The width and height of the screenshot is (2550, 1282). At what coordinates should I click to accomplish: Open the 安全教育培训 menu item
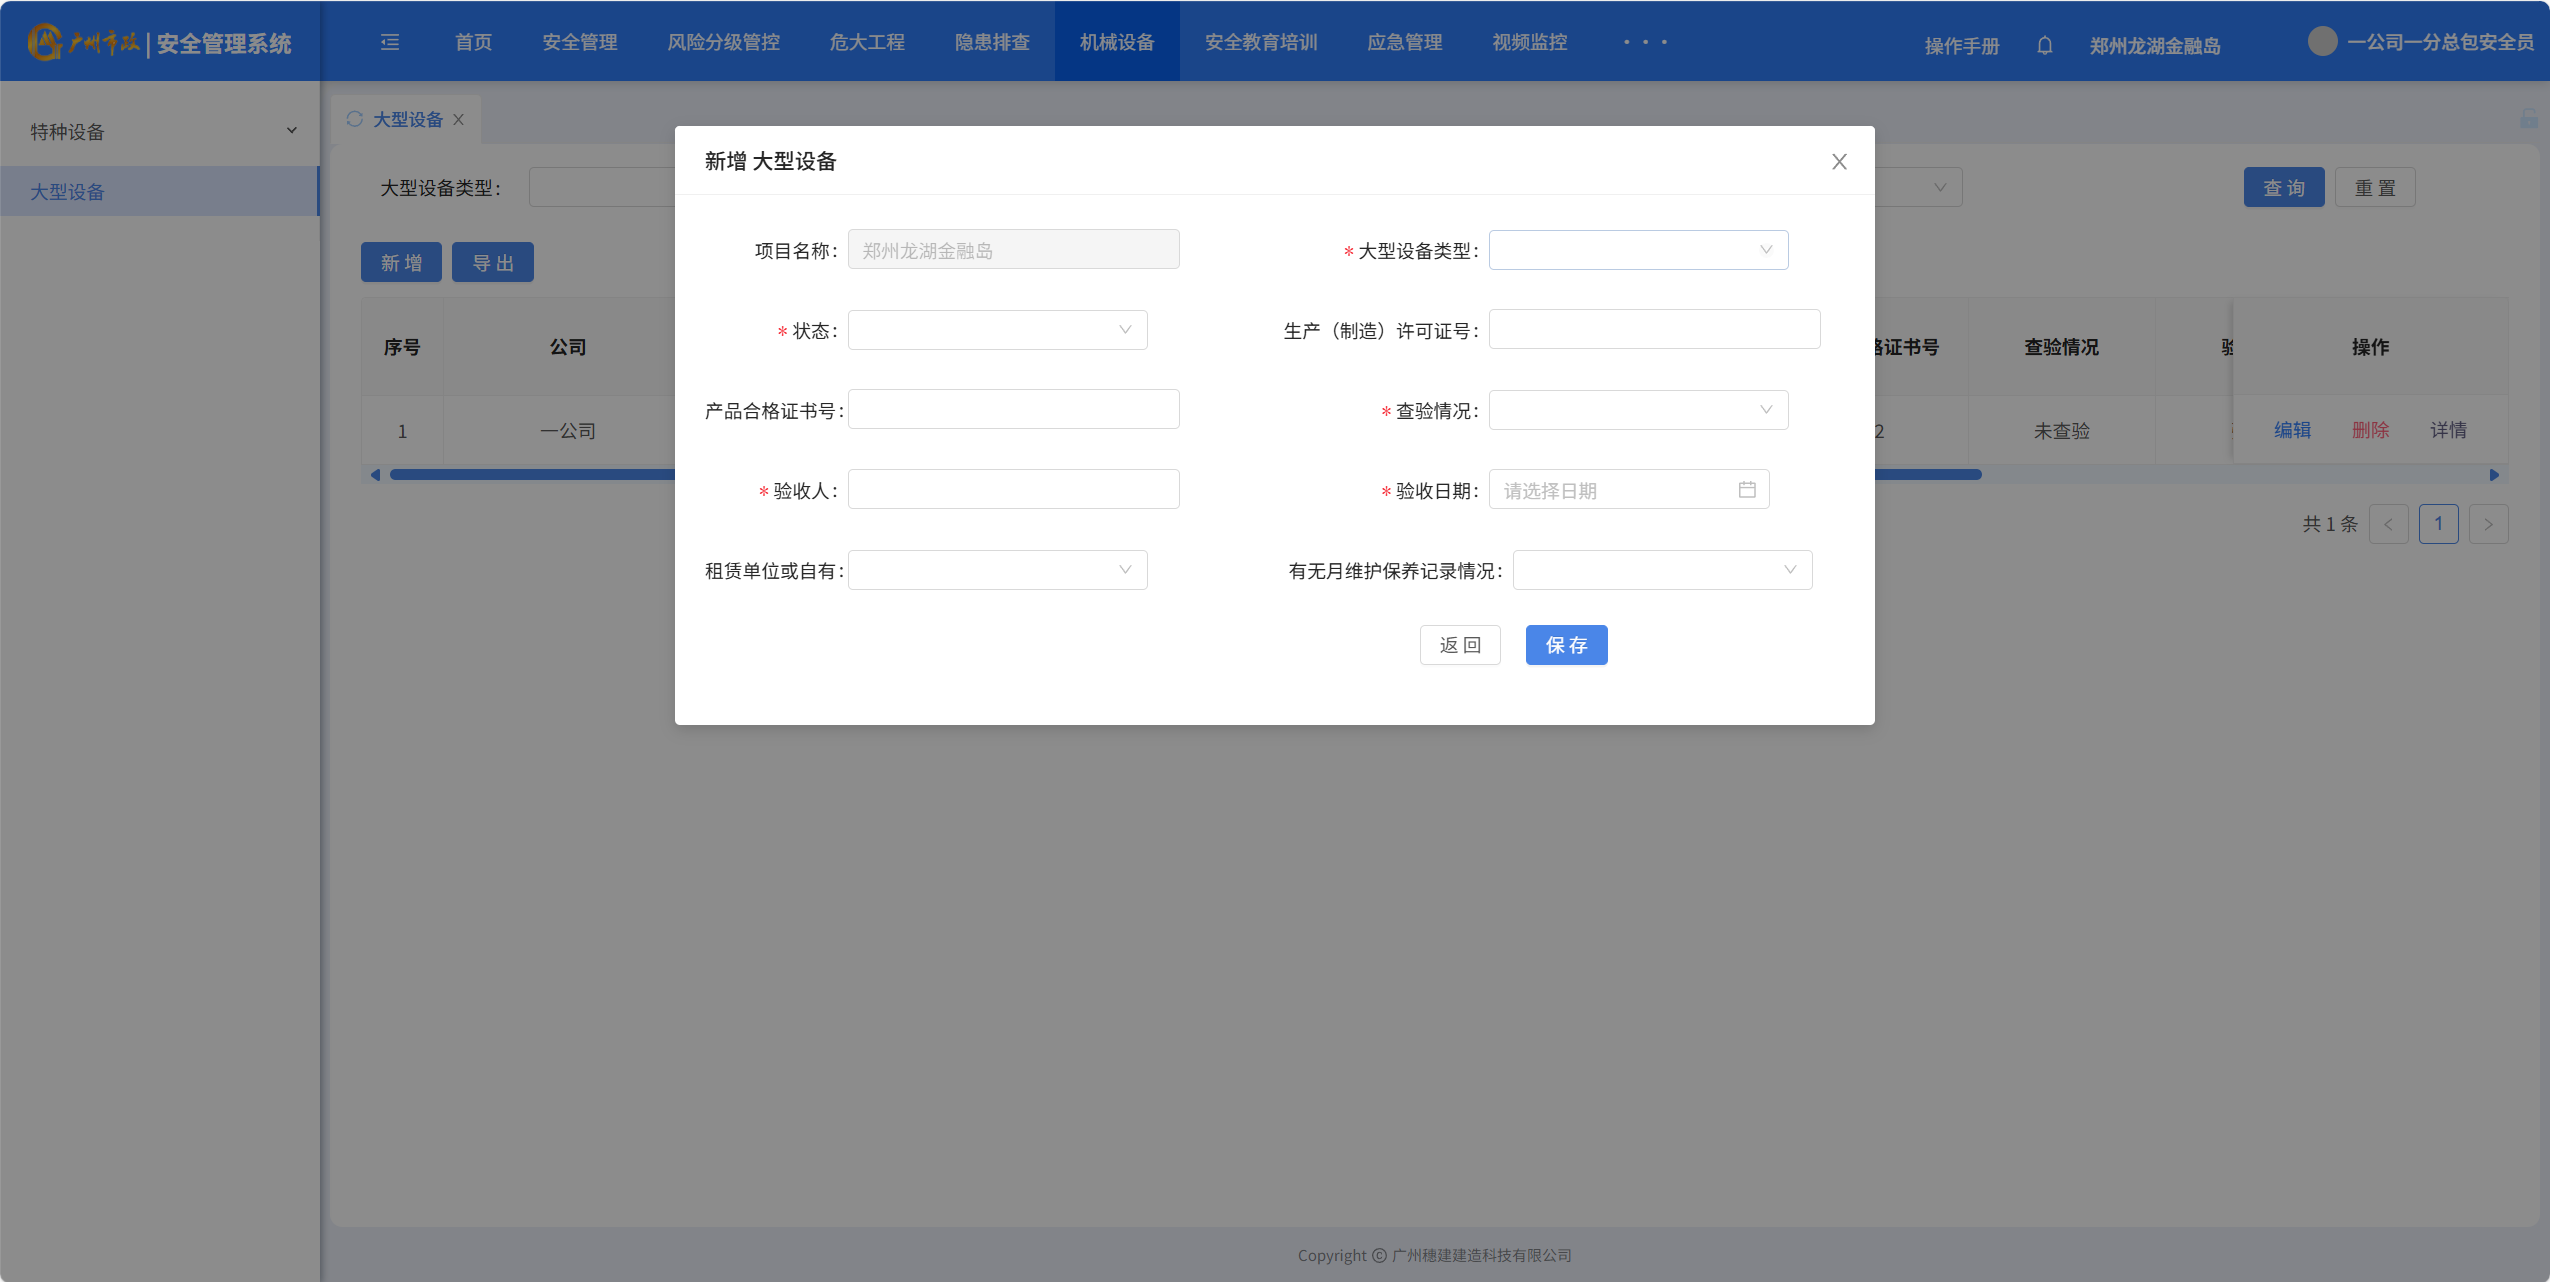click(x=1260, y=42)
